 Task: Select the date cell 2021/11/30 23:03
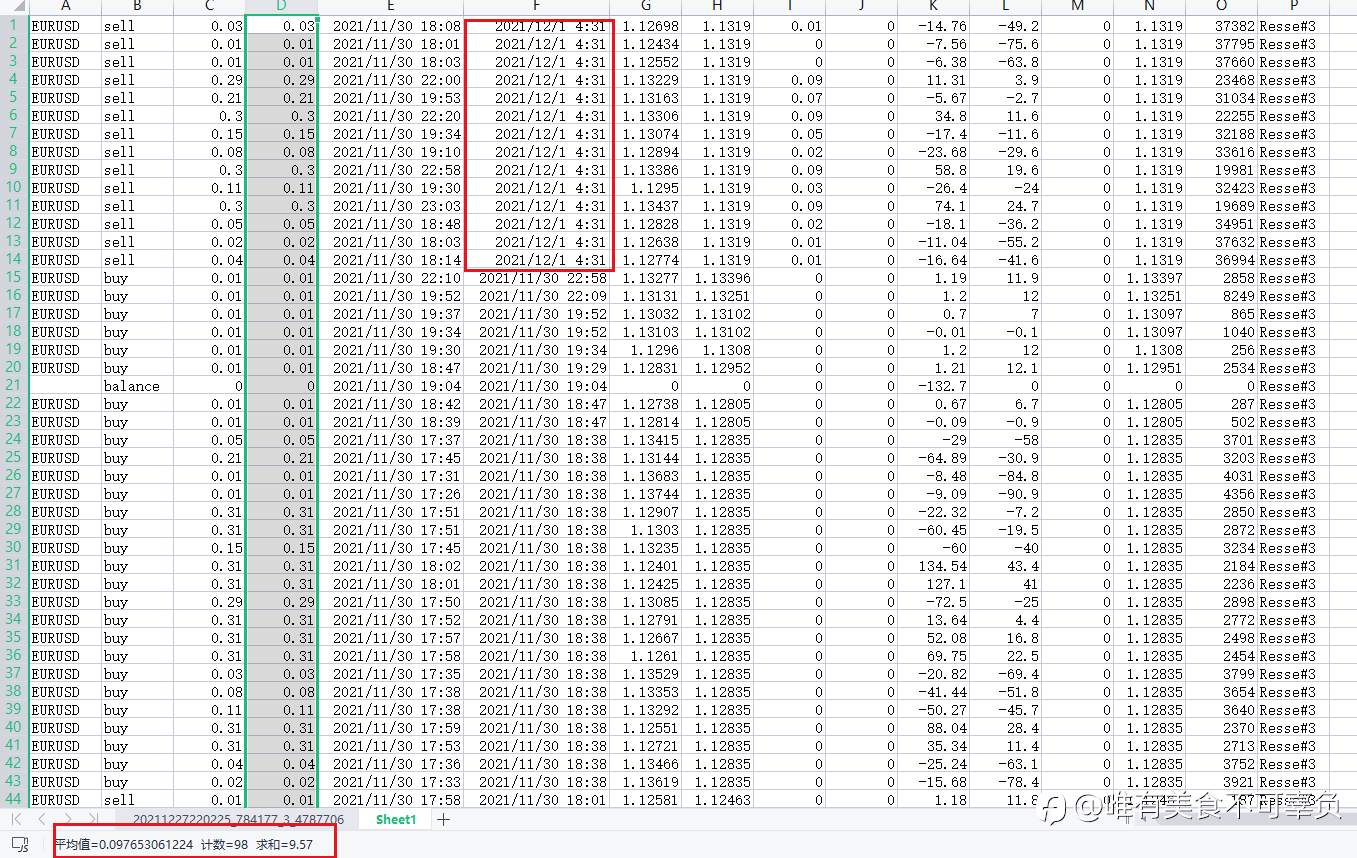click(391, 206)
